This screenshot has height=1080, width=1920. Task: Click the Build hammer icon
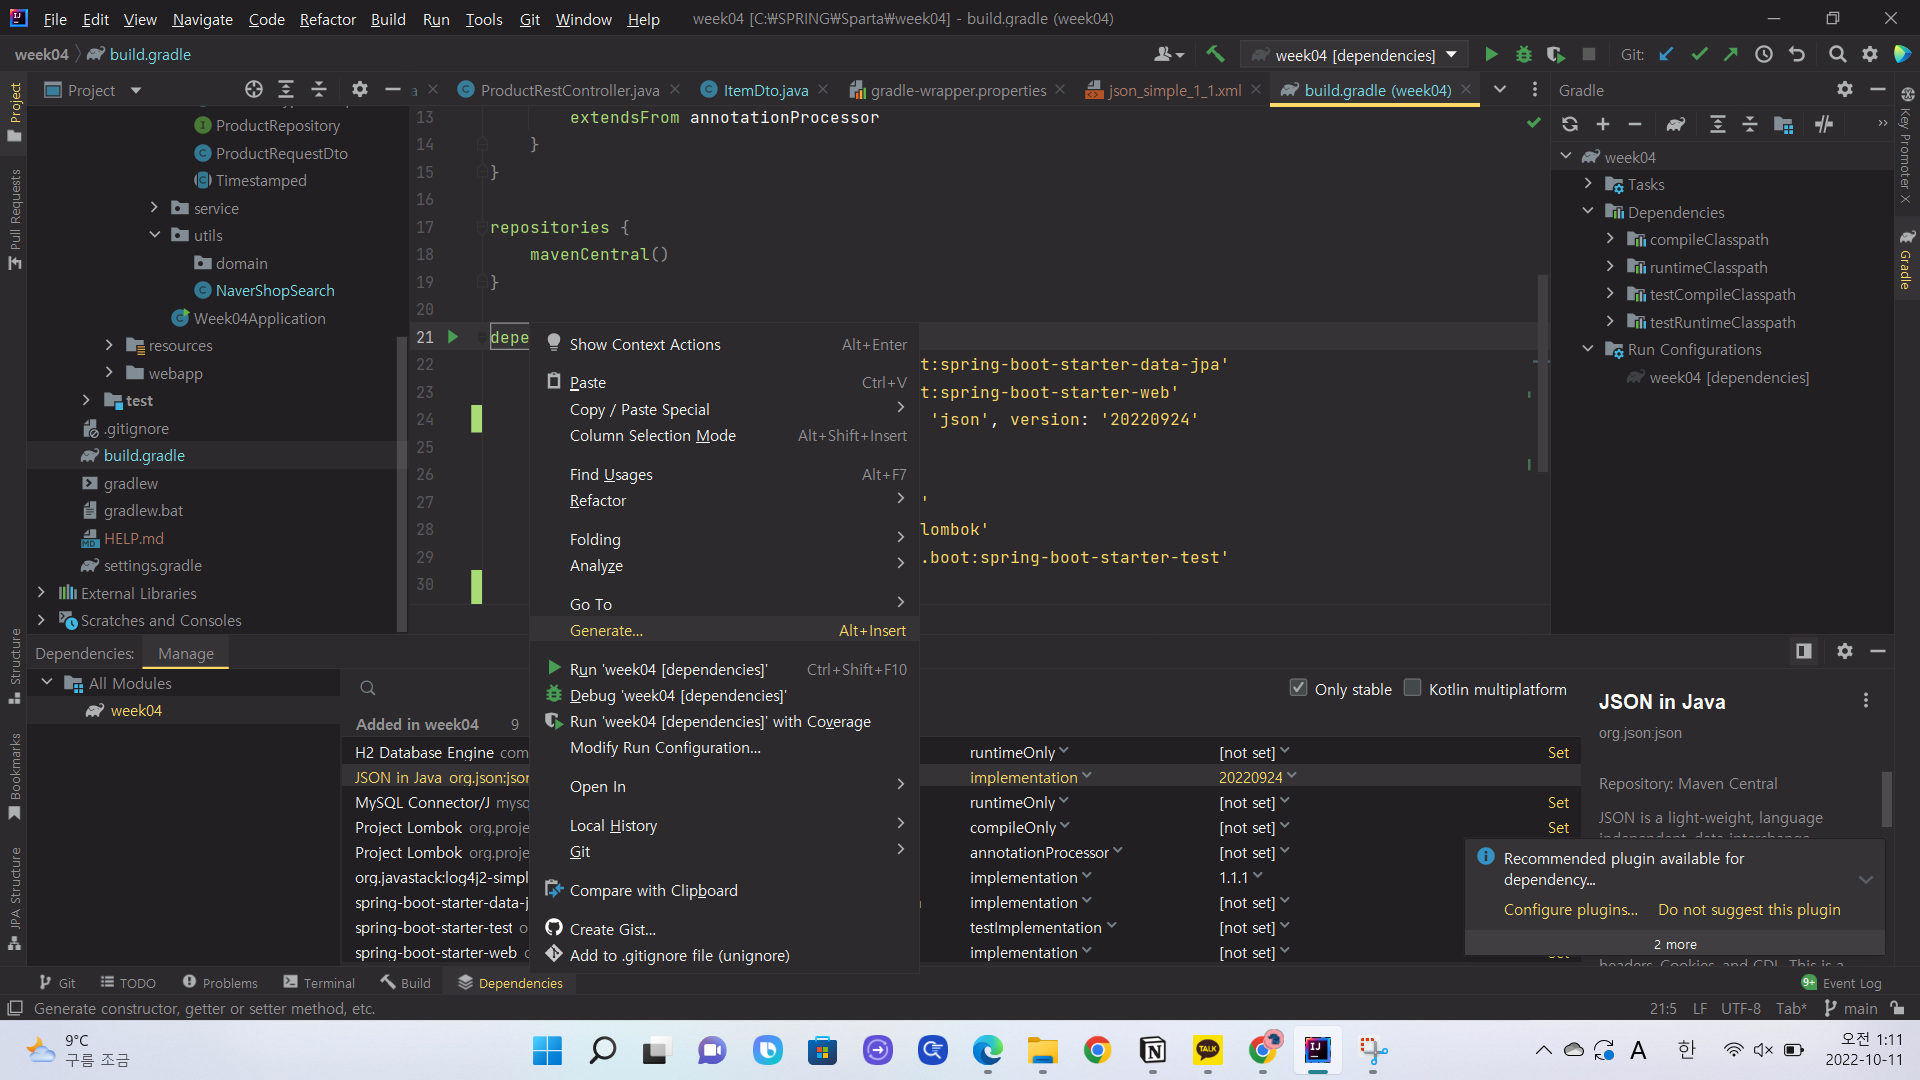pyautogui.click(x=1215, y=54)
